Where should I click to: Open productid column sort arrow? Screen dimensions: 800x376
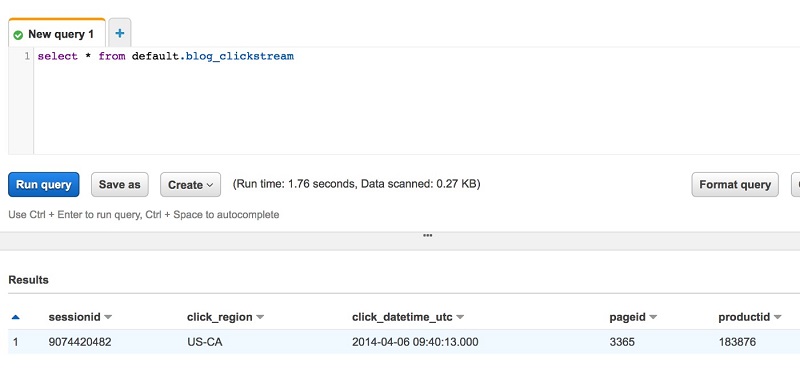coord(777,317)
